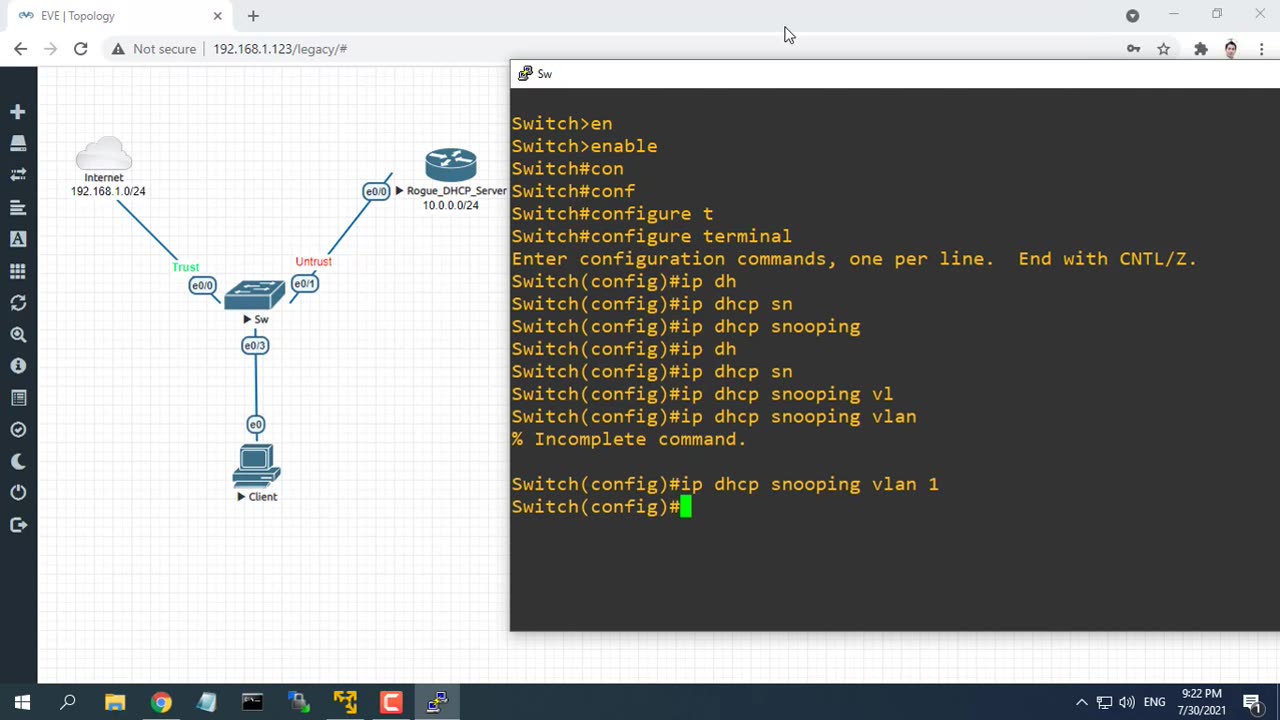
Task: Click the Zoom magnifier sidebar icon
Action: coord(18,335)
